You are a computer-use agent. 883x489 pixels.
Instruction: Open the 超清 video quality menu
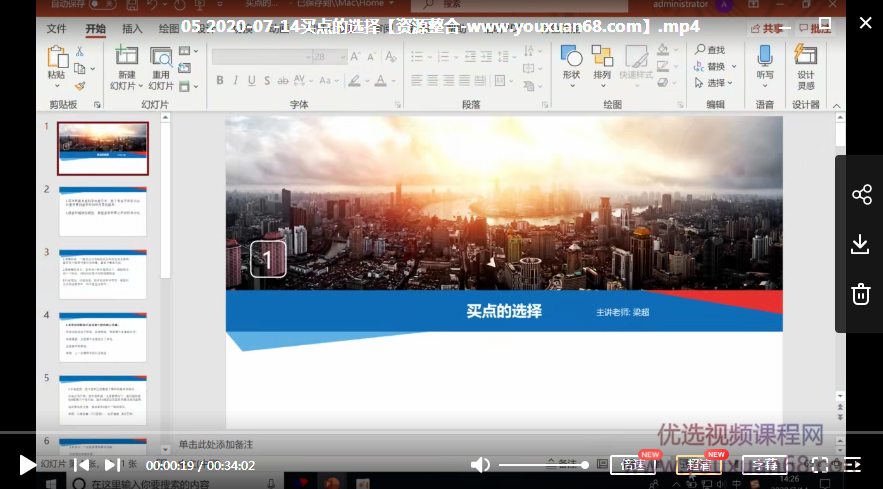tap(699, 465)
